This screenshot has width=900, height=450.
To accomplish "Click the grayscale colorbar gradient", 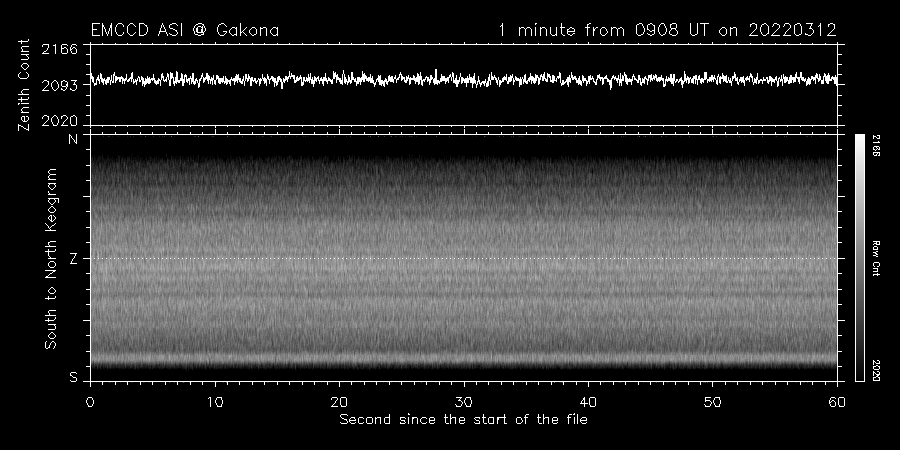I will point(860,258).
